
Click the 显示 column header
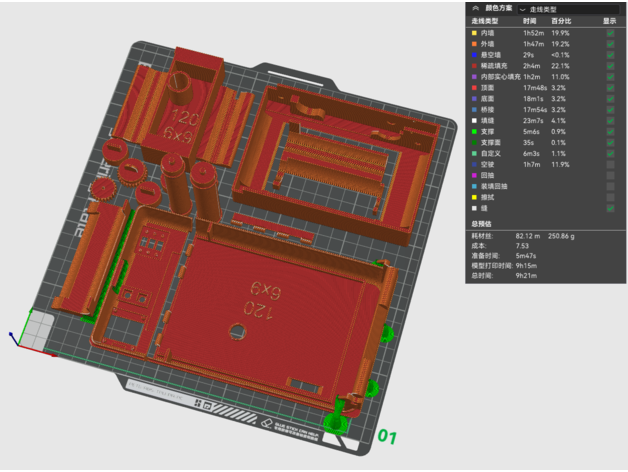click(x=610, y=20)
